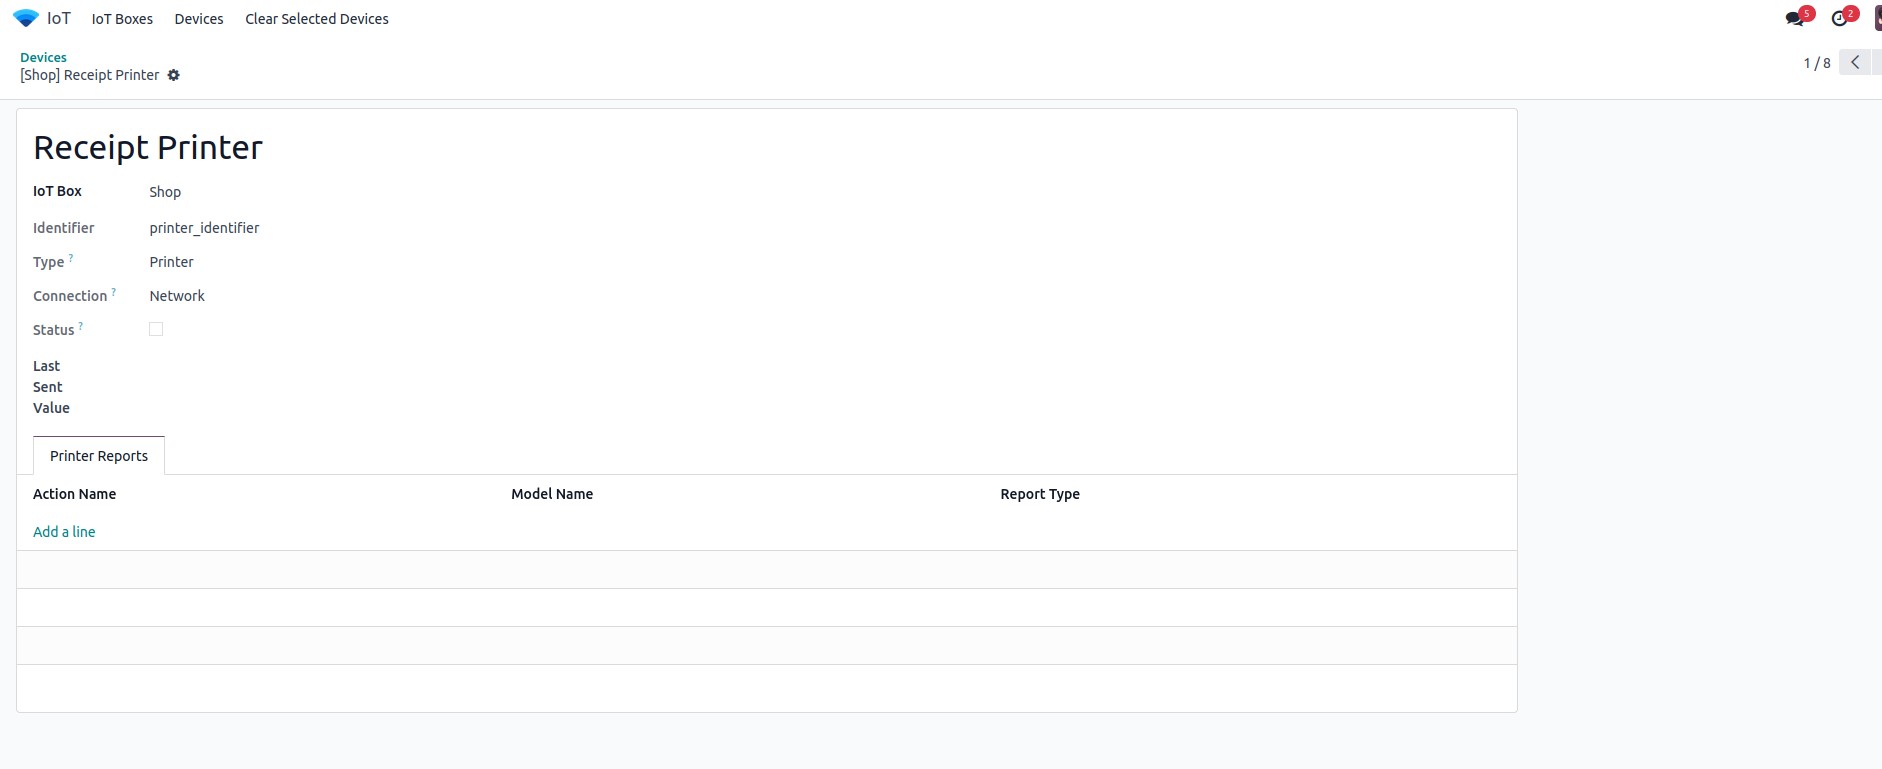Image resolution: width=1882 pixels, height=769 pixels.
Task: Click the IoT app name
Action: pos(59,18)
